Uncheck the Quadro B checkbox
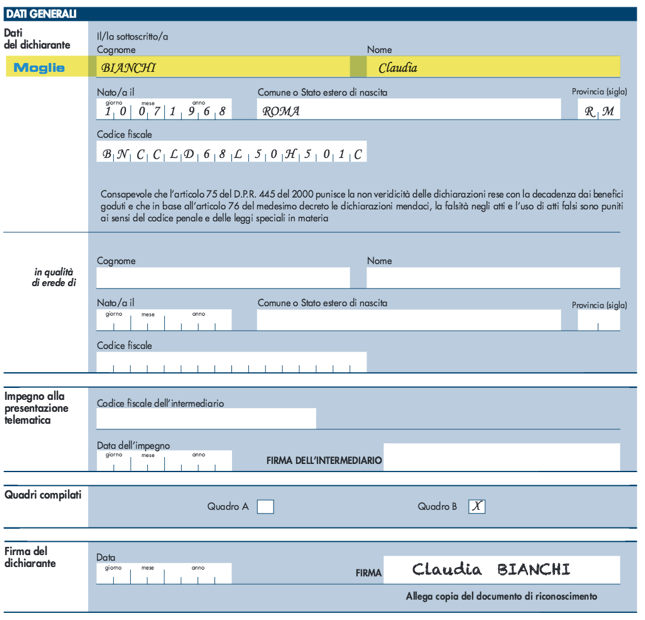The width and height of the screenshot is (645, 620). click(x=477, y=507)
